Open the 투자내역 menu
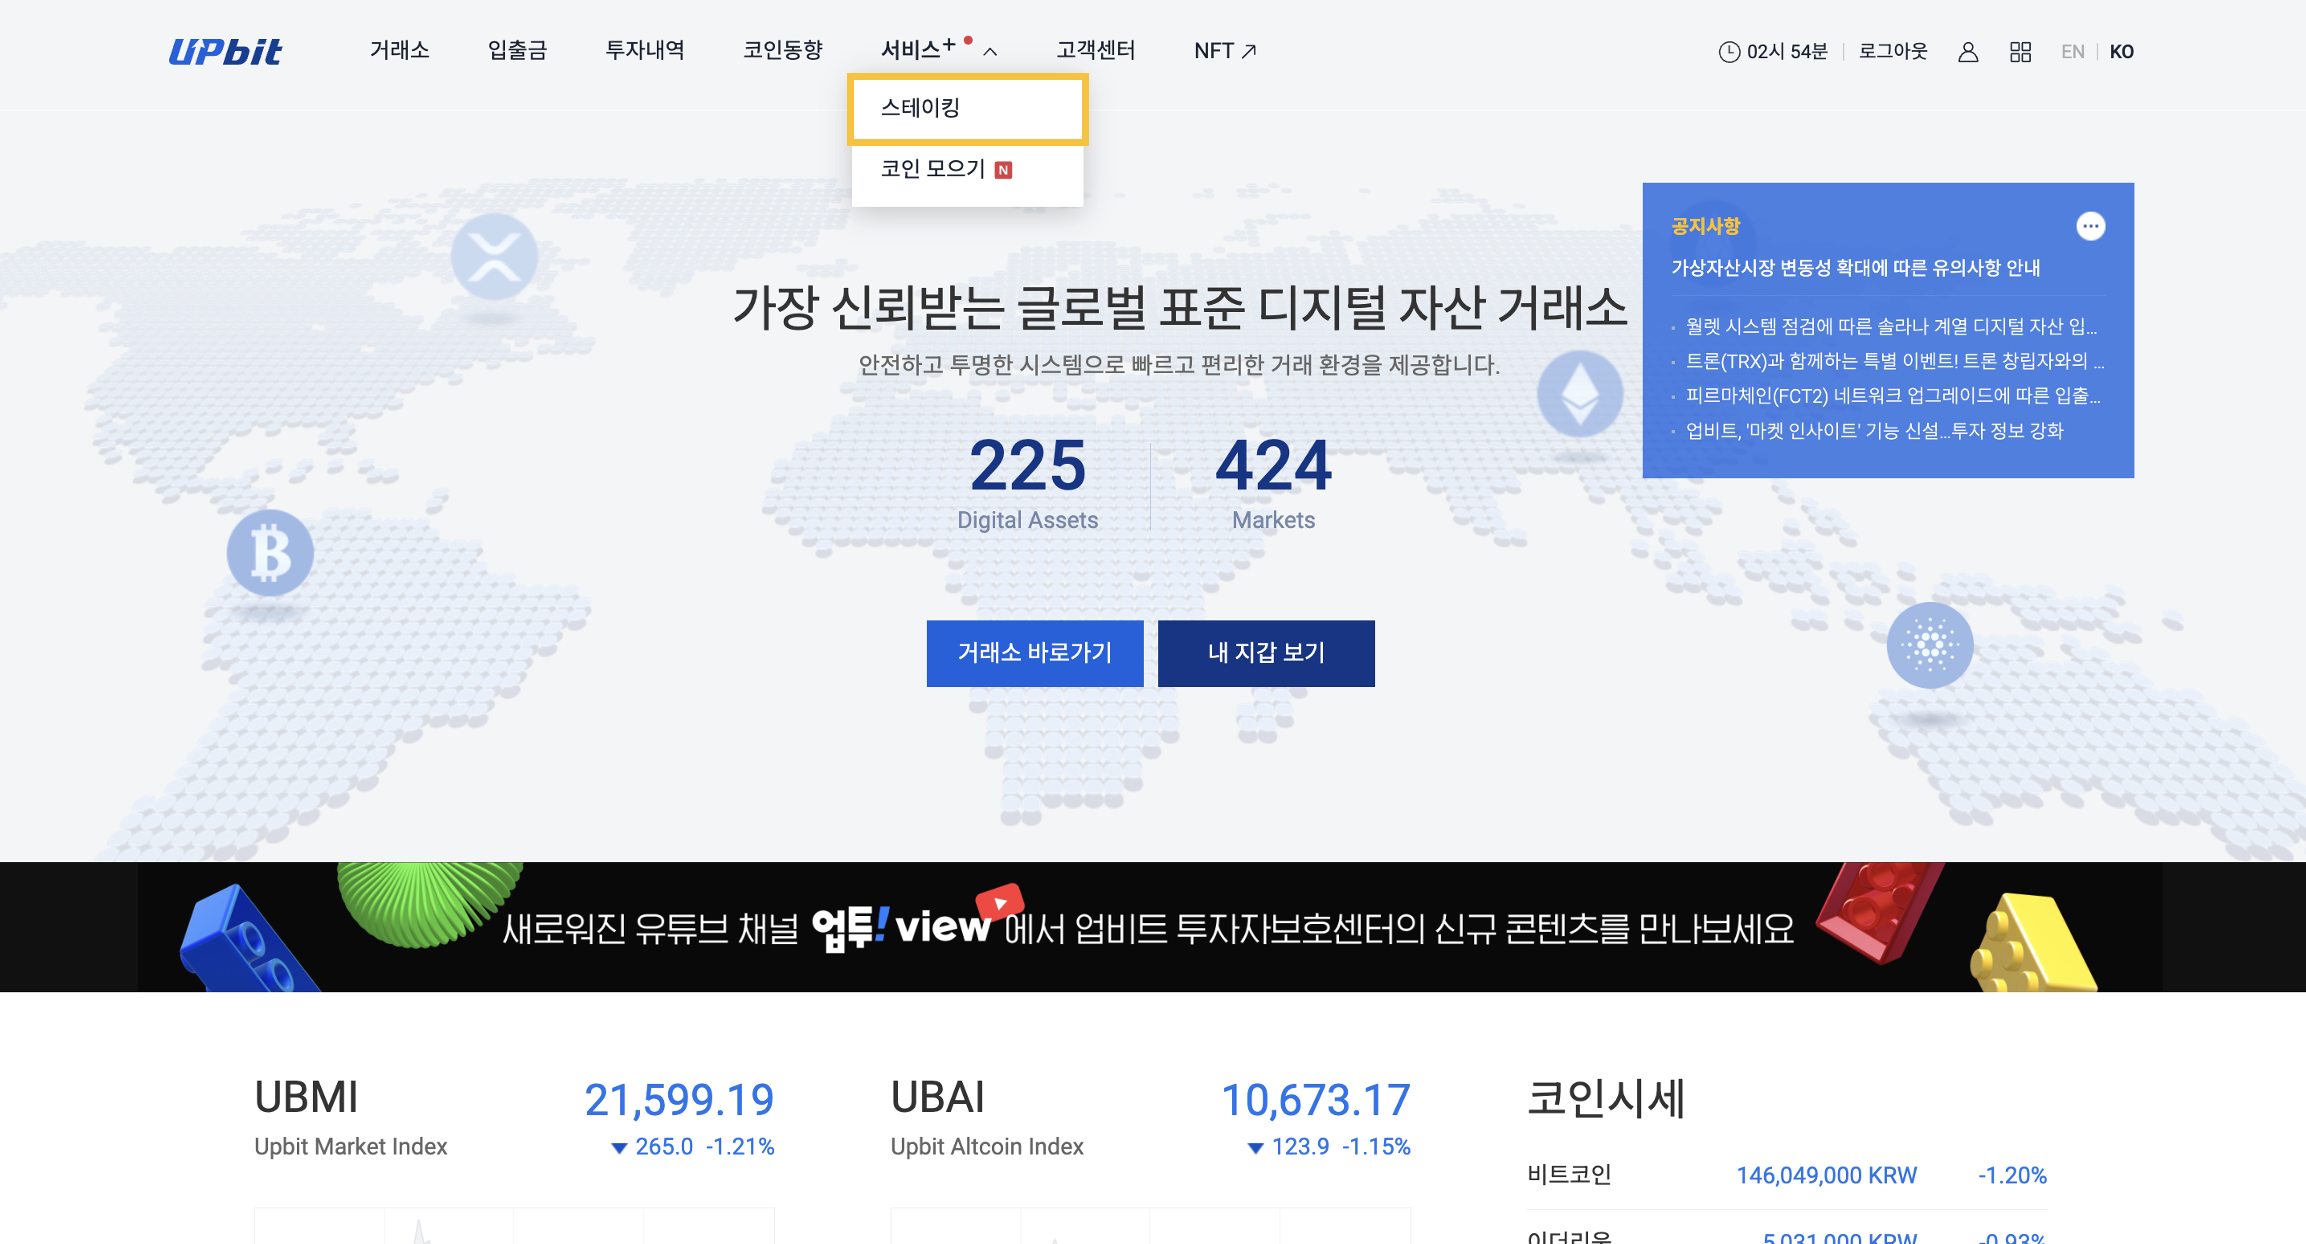 click(645, 50)
